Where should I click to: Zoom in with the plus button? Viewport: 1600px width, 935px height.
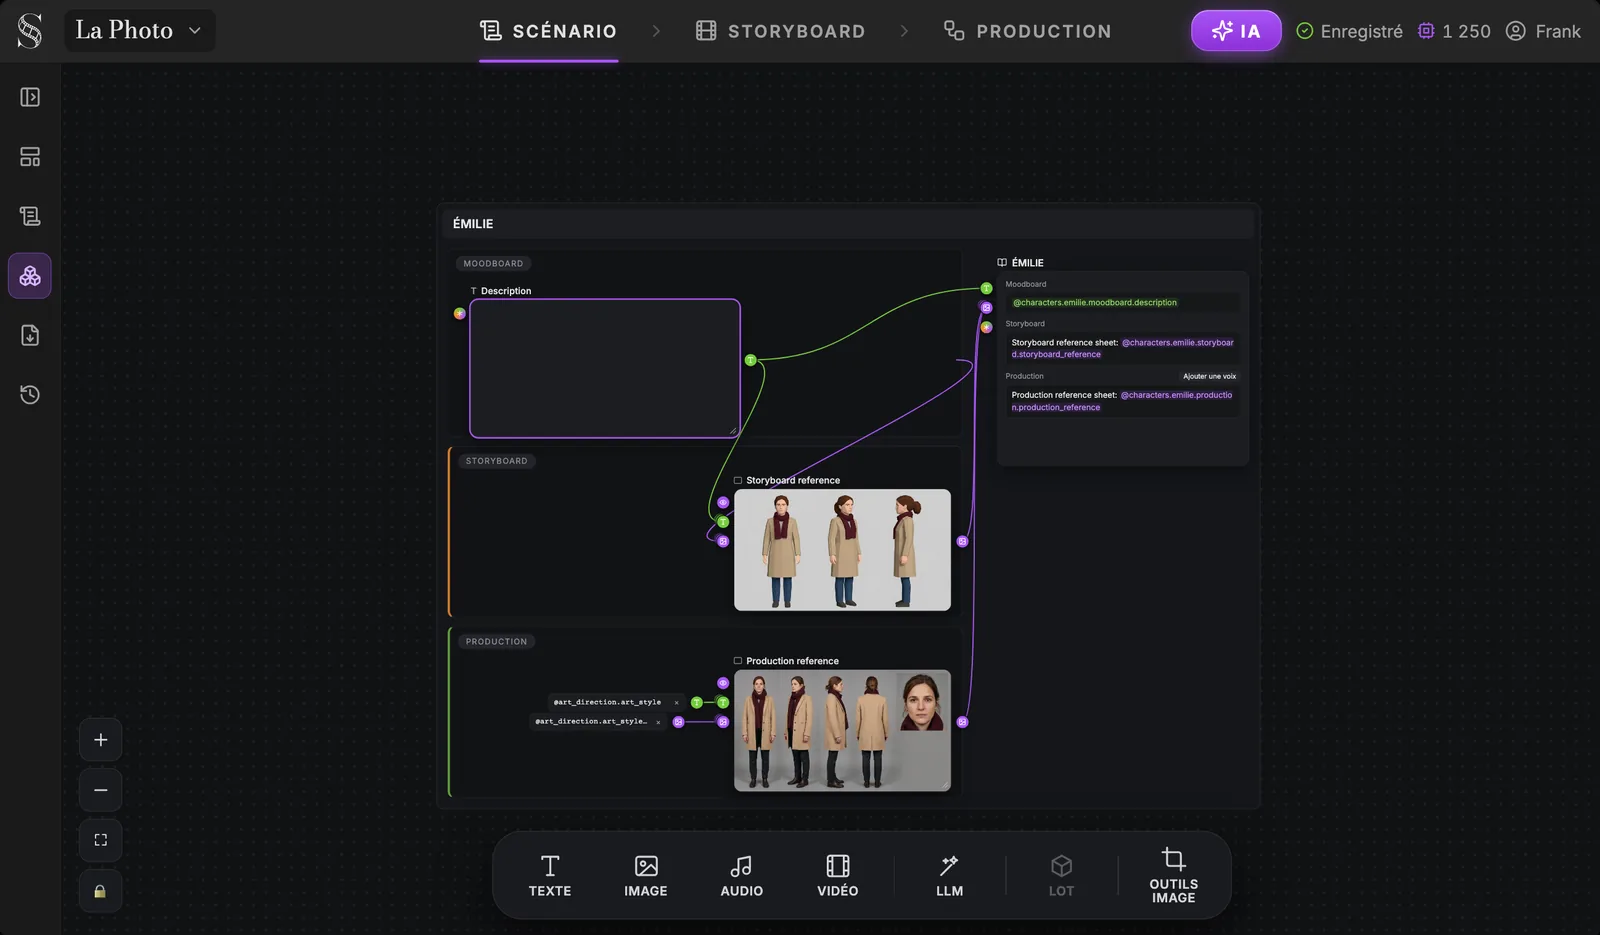tap(100, 740)
